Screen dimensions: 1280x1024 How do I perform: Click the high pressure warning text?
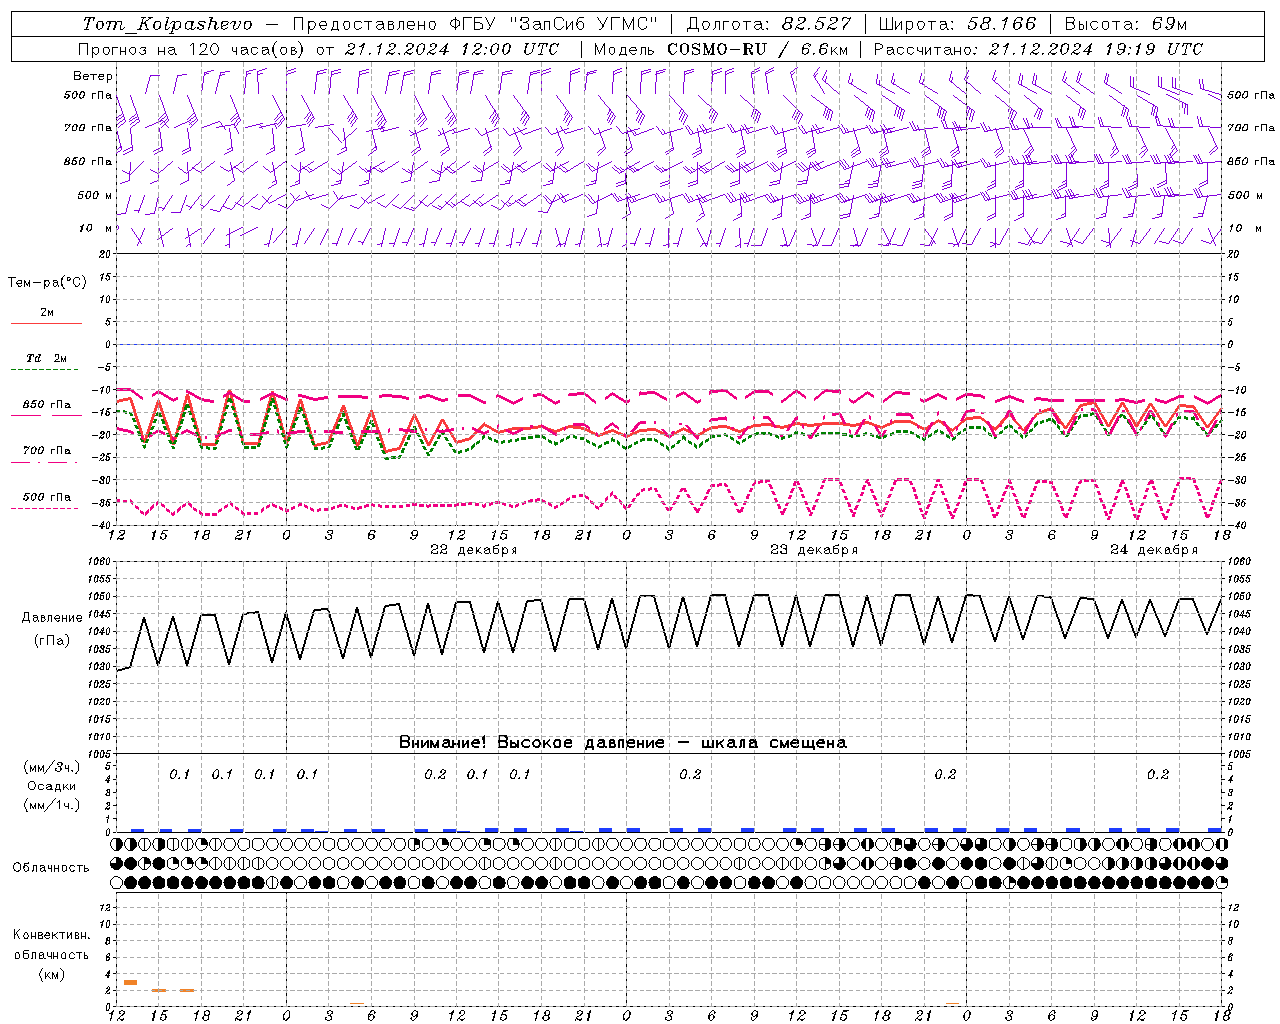(x=622, y=742)
